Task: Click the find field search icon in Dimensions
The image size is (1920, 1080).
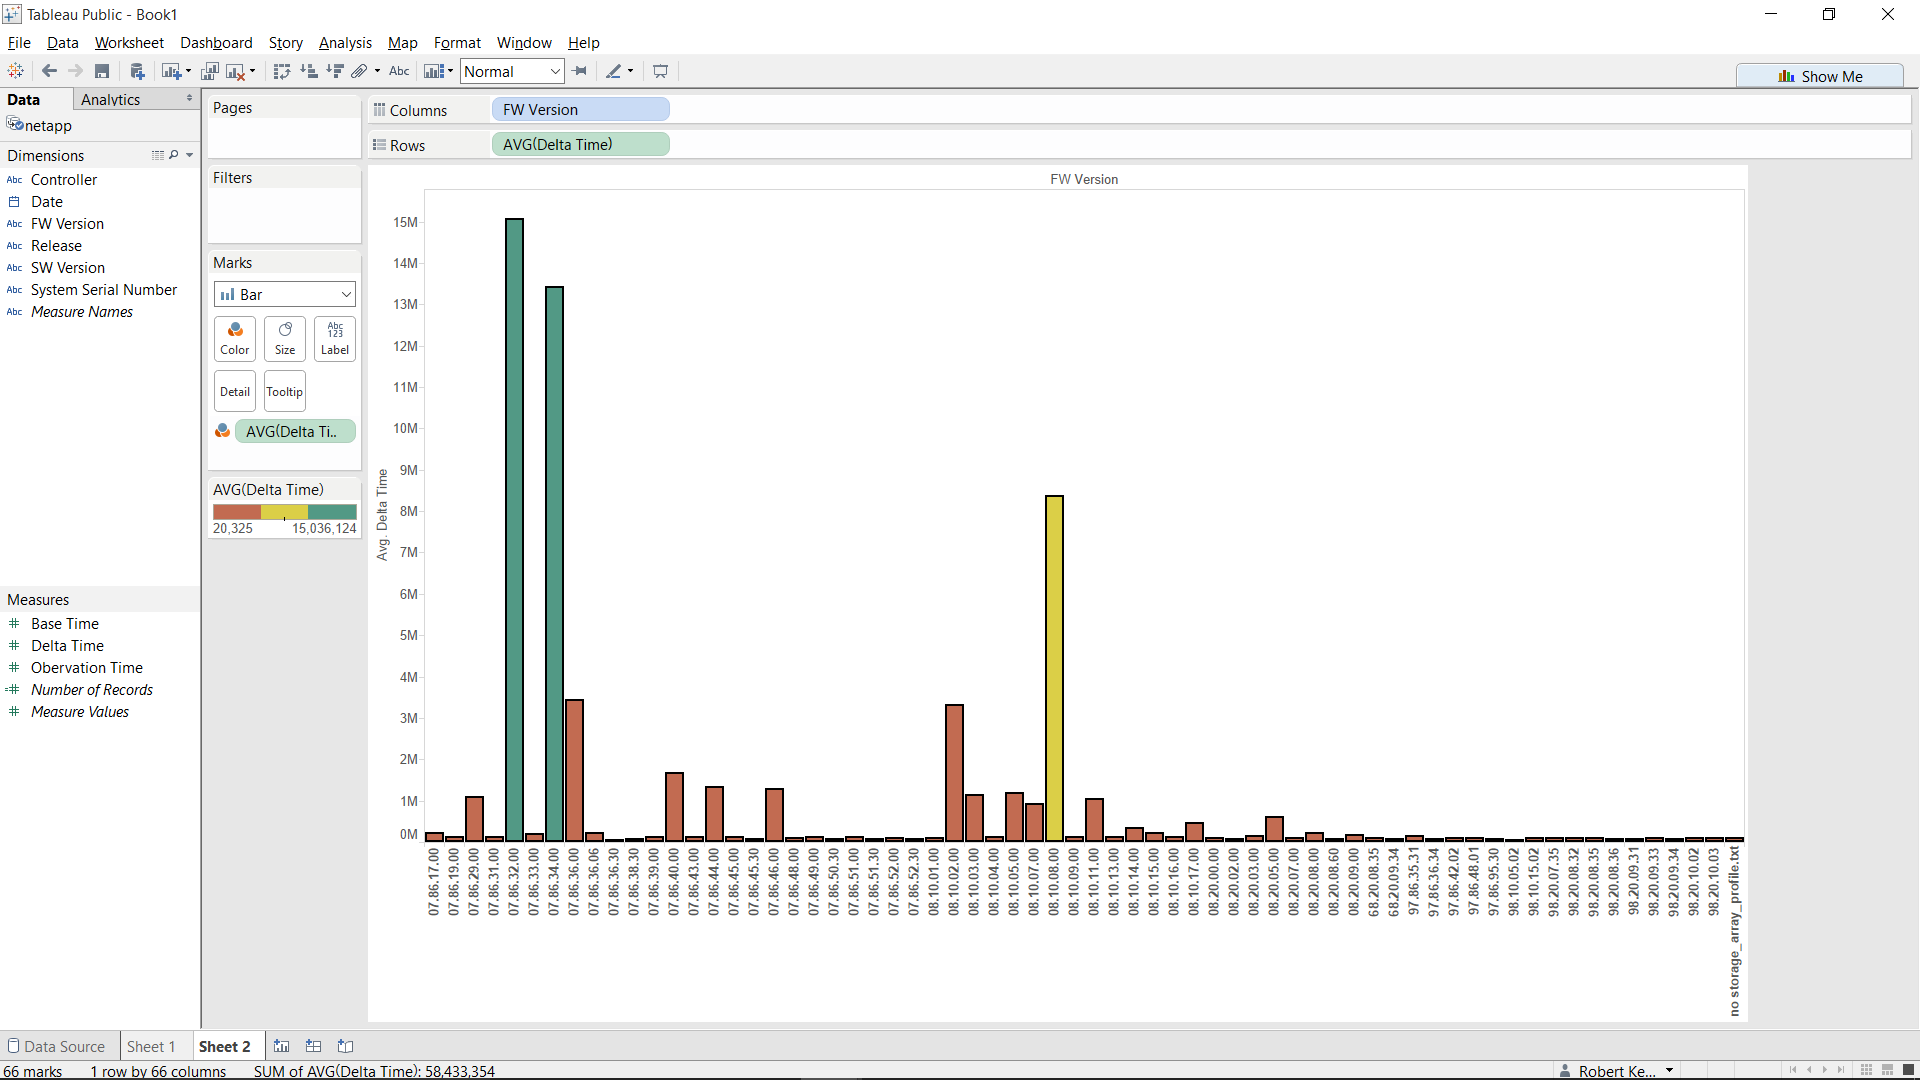Action: (x=174, y=155)
